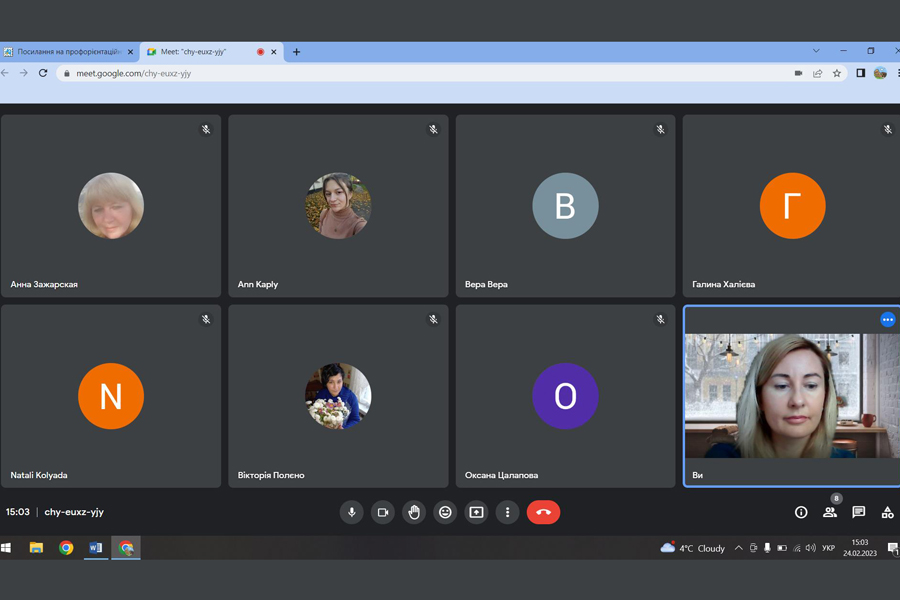Toggle the browser side panel
This screenshot has width=900, height=600.
pos(860,73)
